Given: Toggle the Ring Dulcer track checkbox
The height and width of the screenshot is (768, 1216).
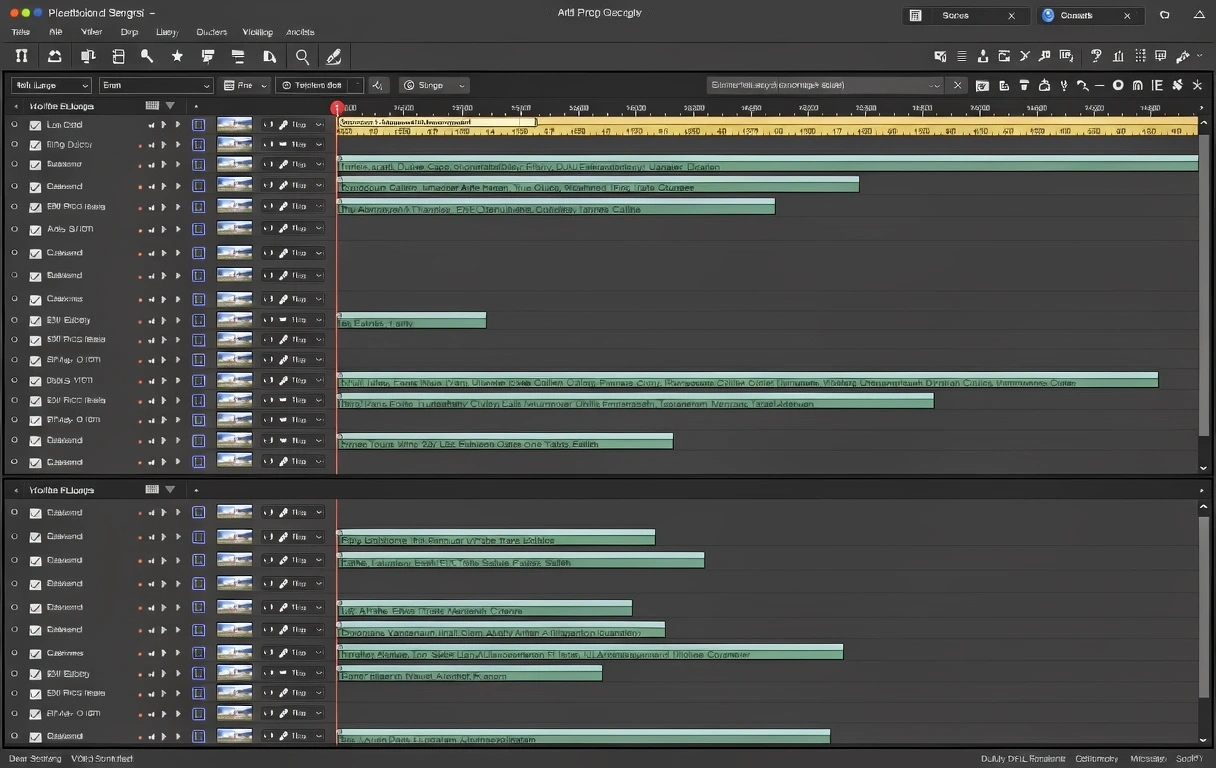Looking at the screenshot, I should [36, 145].
